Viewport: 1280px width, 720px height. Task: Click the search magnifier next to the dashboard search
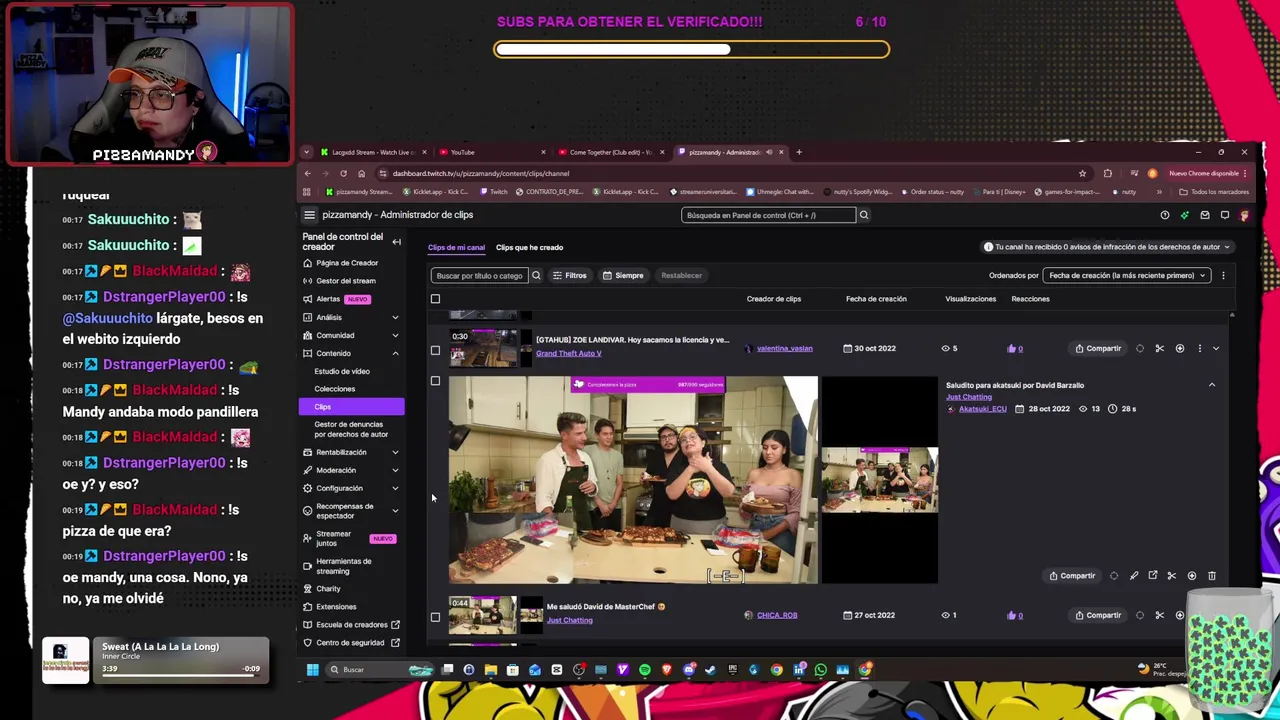864,215
